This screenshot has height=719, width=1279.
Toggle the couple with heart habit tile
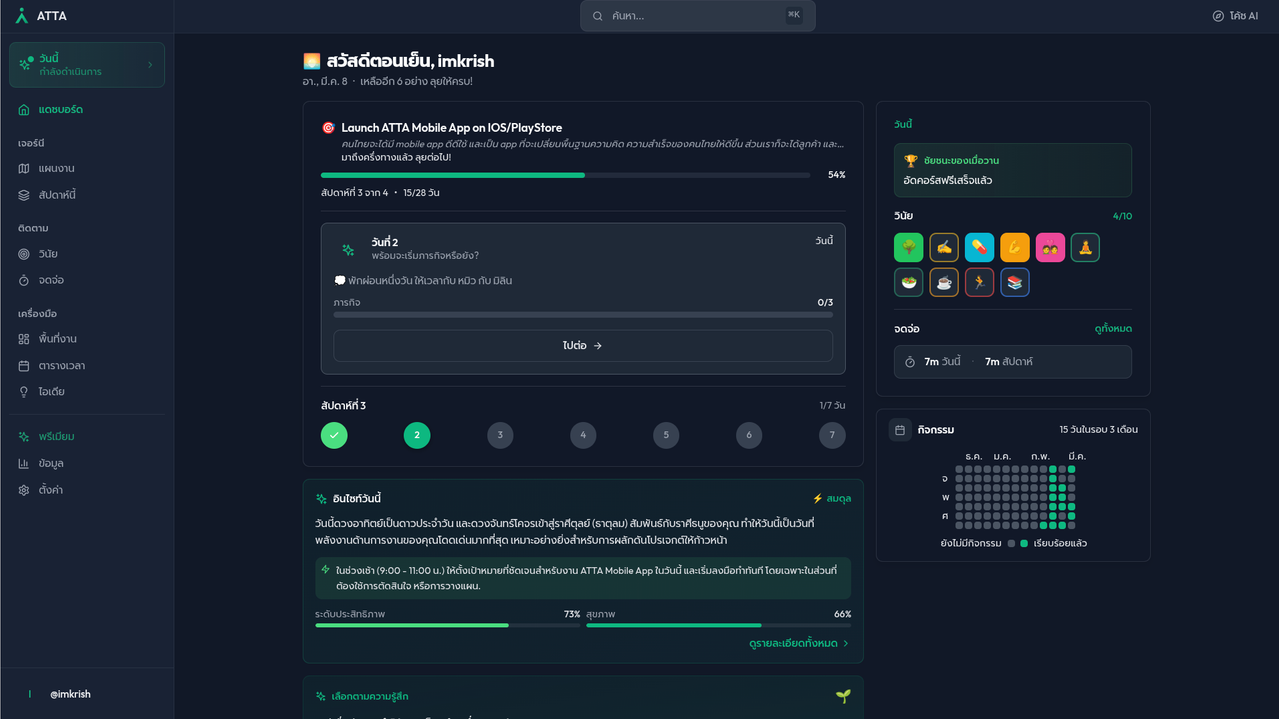click(1050, 247)
